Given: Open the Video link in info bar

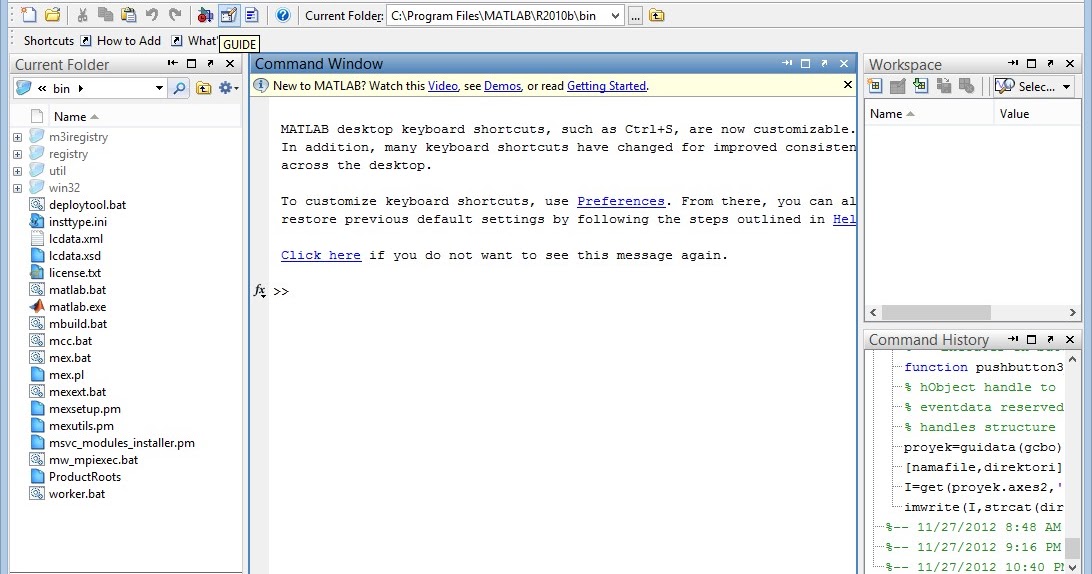Looking at the screenshot, I should (x=443, y=86).
